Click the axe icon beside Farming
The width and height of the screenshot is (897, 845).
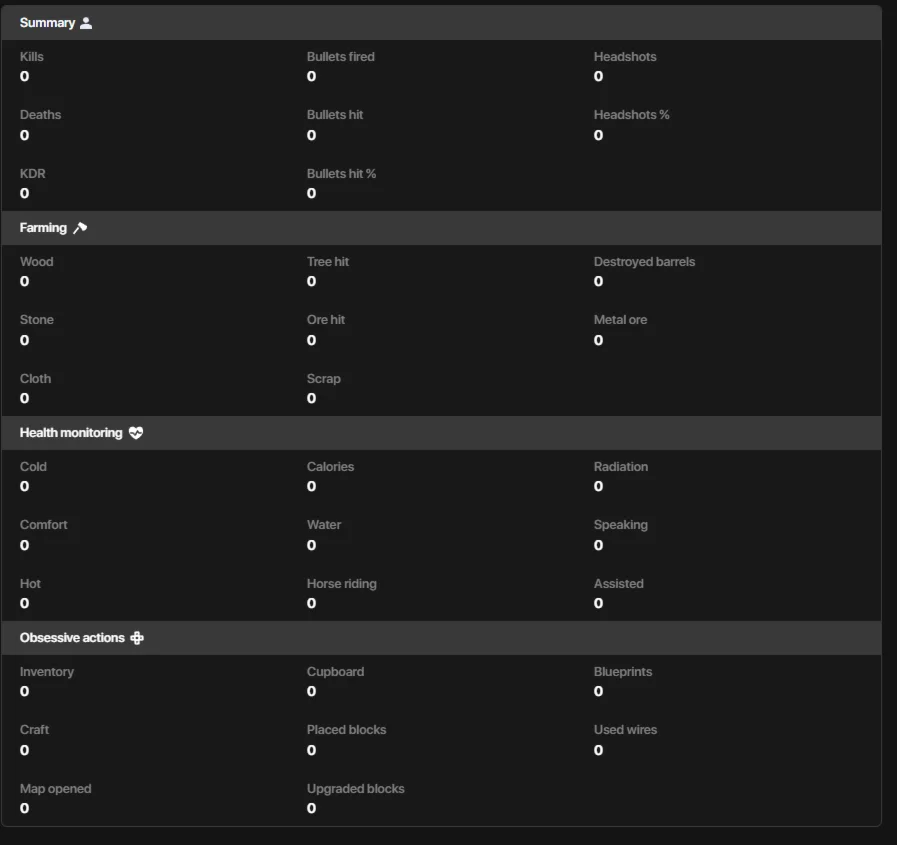tap(80, 228)
